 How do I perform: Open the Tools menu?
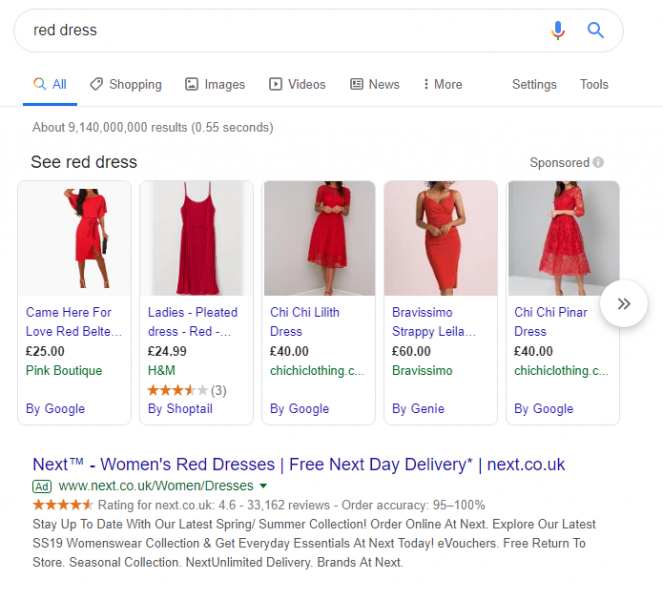pos(594,84)
